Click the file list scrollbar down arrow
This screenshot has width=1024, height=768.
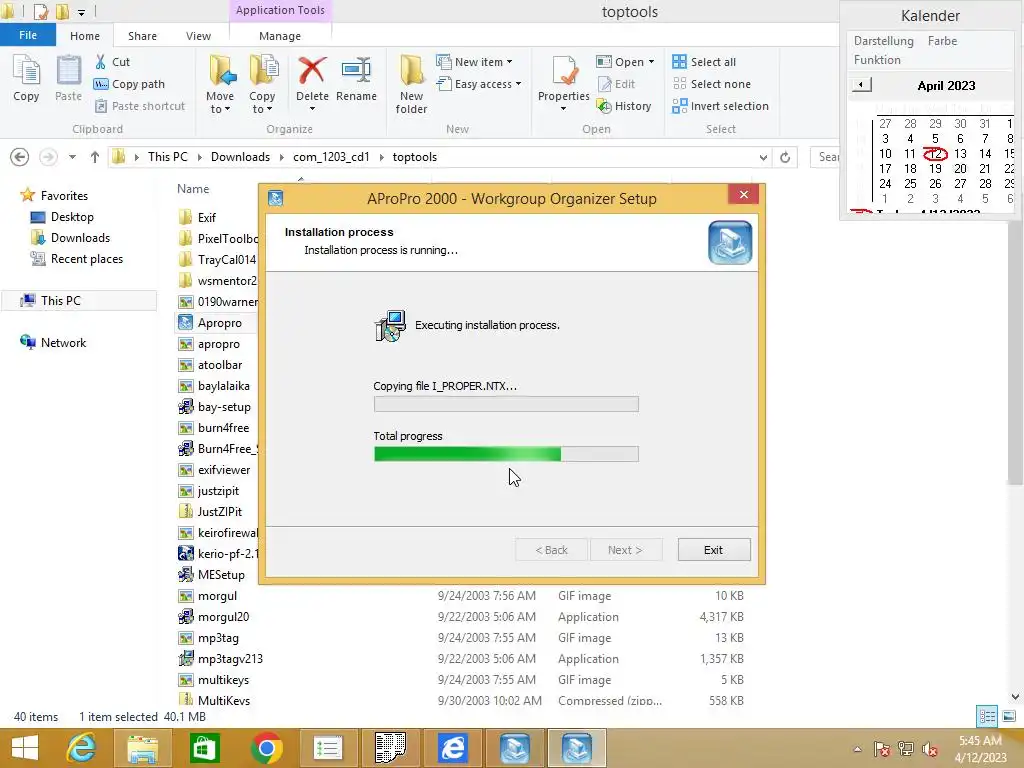tap(1015, 697)
